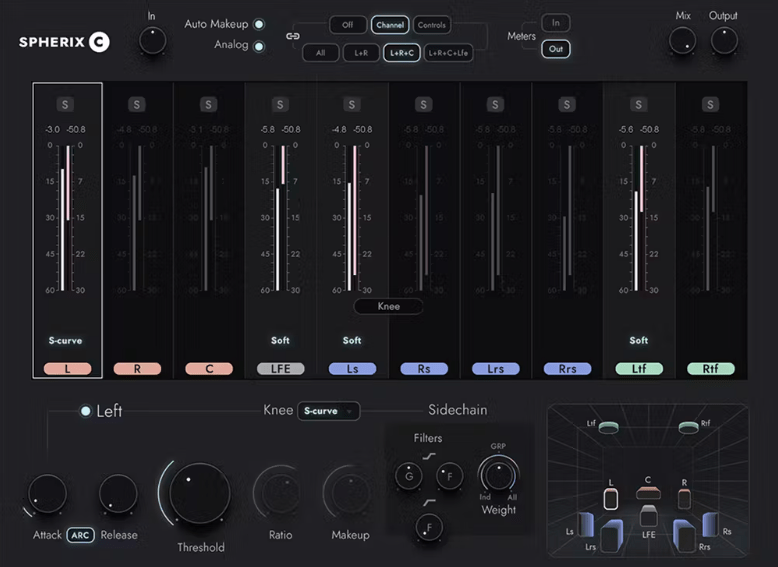
Task: Enable the ARC auto release button
Action: [80, 535]
